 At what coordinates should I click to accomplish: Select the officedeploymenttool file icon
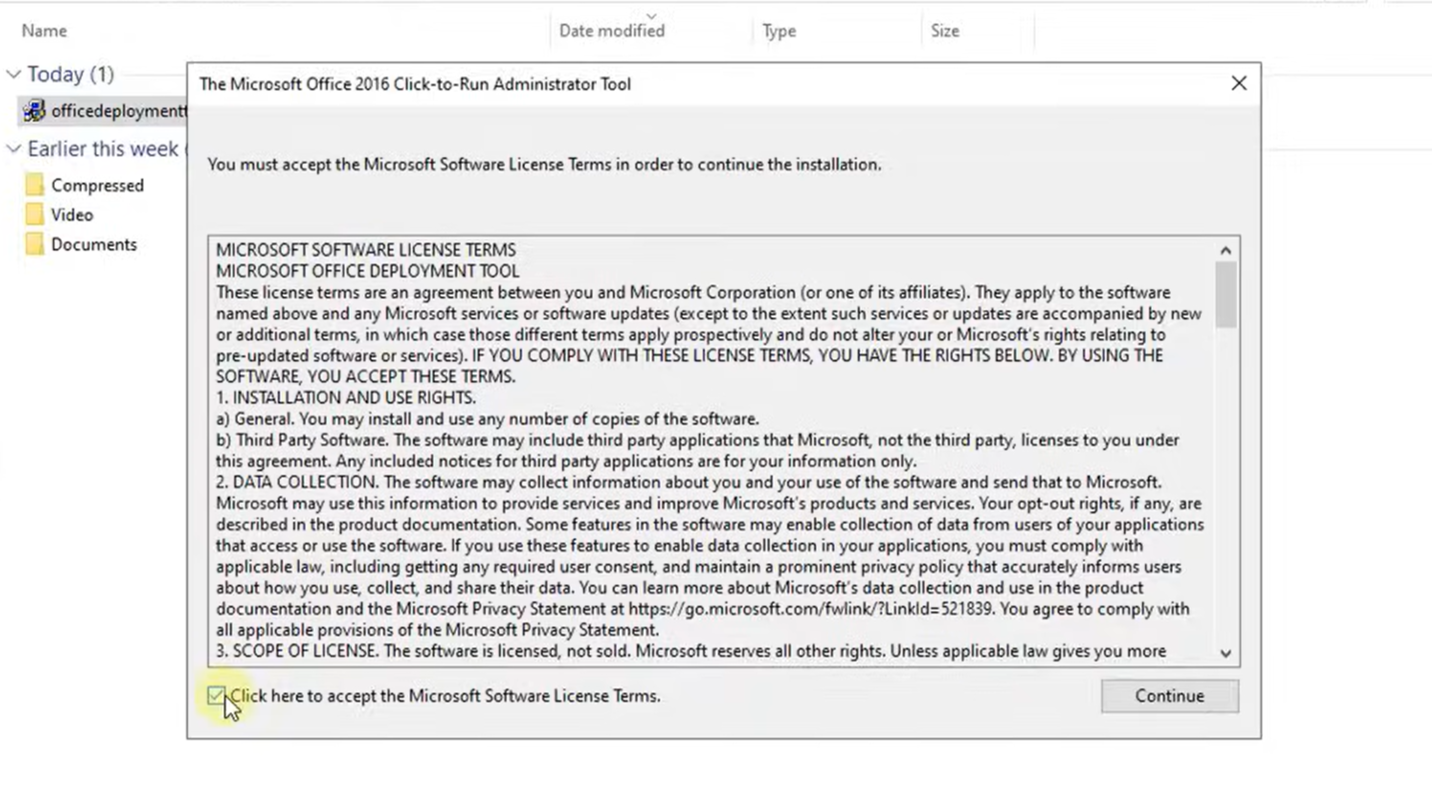tap(35, 111)
